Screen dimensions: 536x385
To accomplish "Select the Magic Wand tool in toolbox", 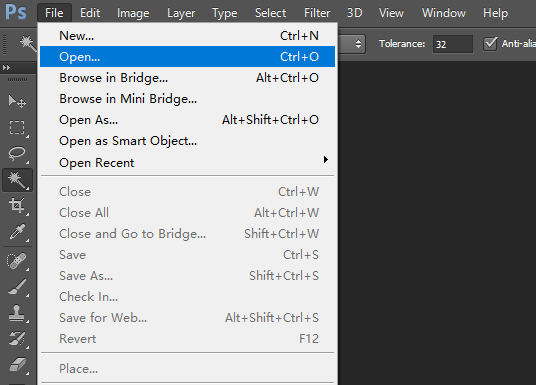I will [17, 180].
